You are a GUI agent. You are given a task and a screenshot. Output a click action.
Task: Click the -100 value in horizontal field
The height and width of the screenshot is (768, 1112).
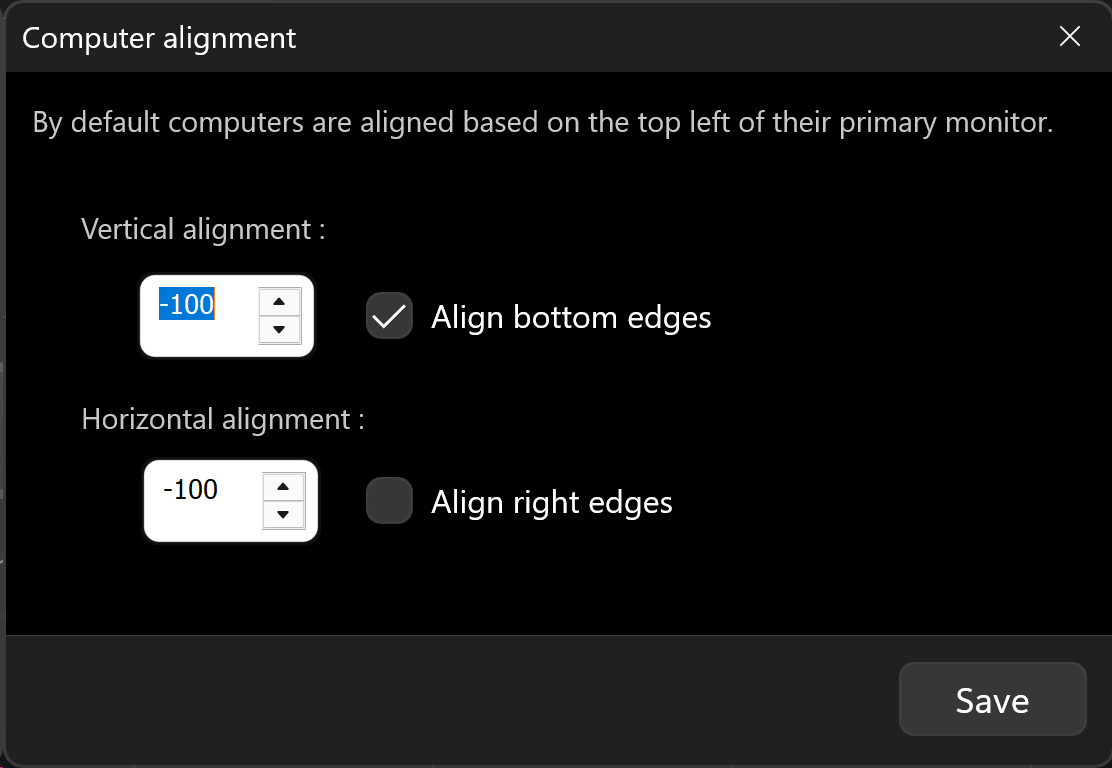[190, 489]
